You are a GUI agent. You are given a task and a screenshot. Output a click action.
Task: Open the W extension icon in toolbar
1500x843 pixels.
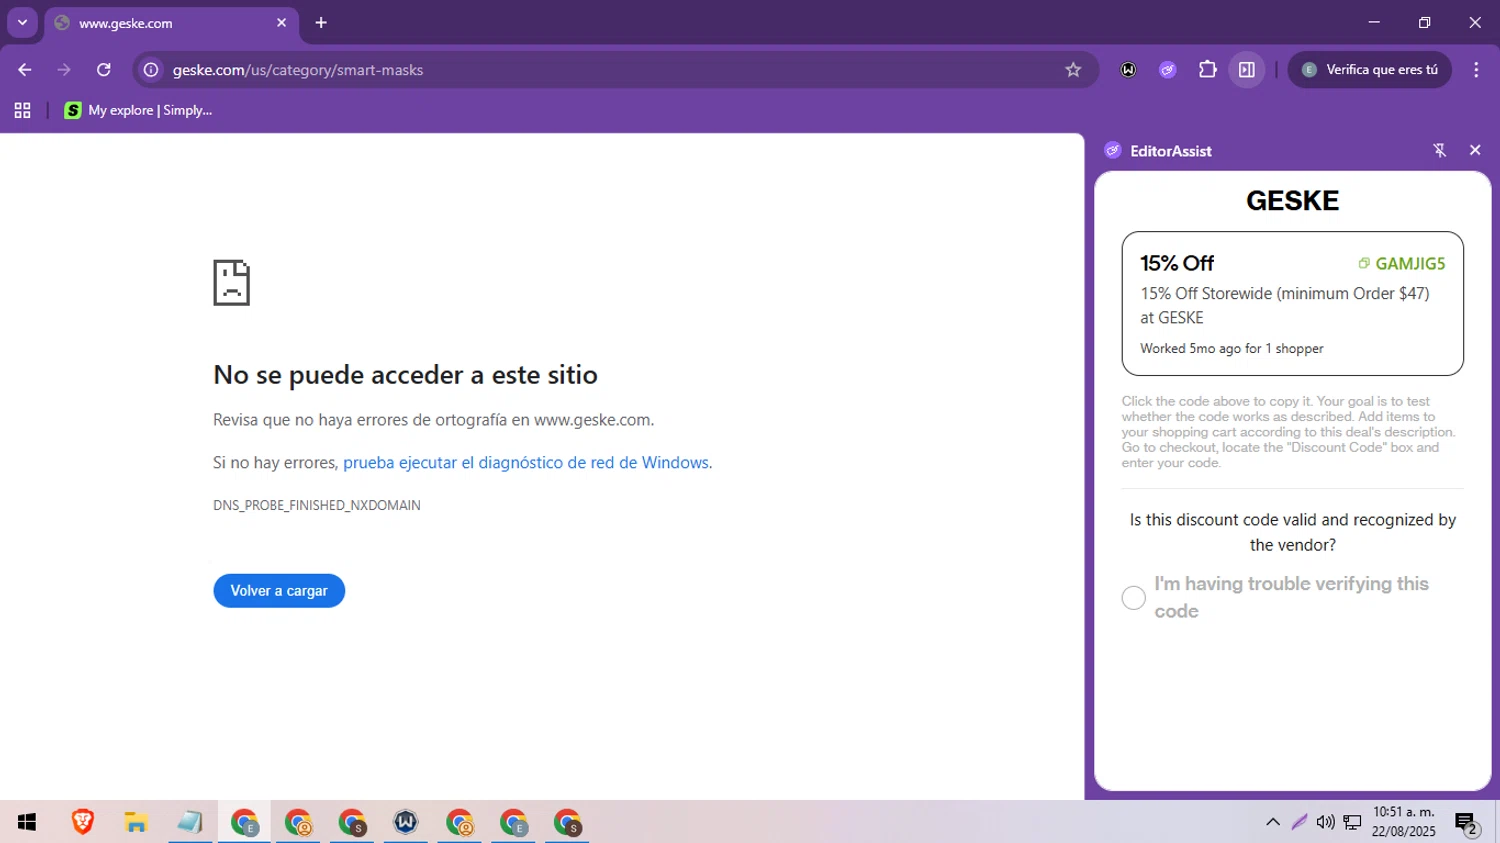coord(1128,70)
